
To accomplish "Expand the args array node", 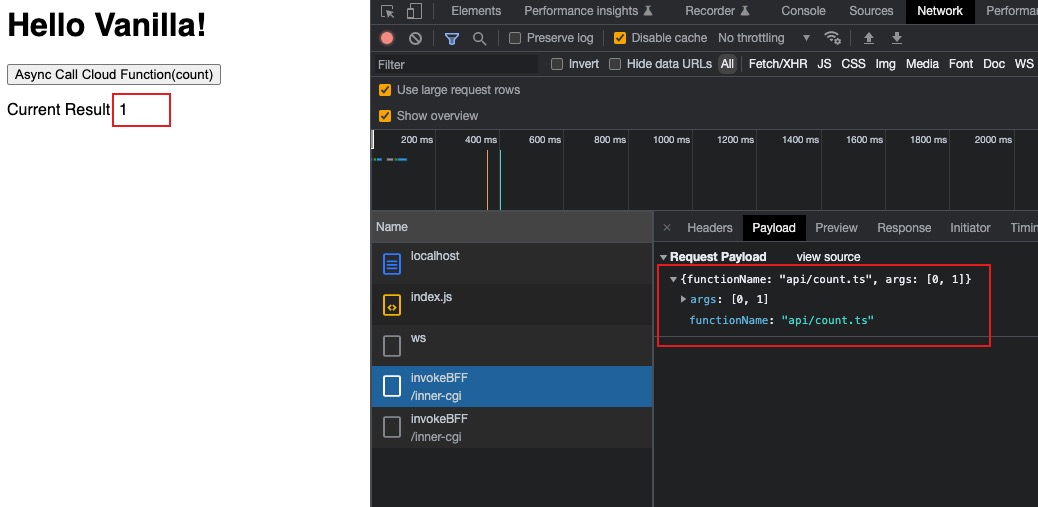I will [683, 299].
